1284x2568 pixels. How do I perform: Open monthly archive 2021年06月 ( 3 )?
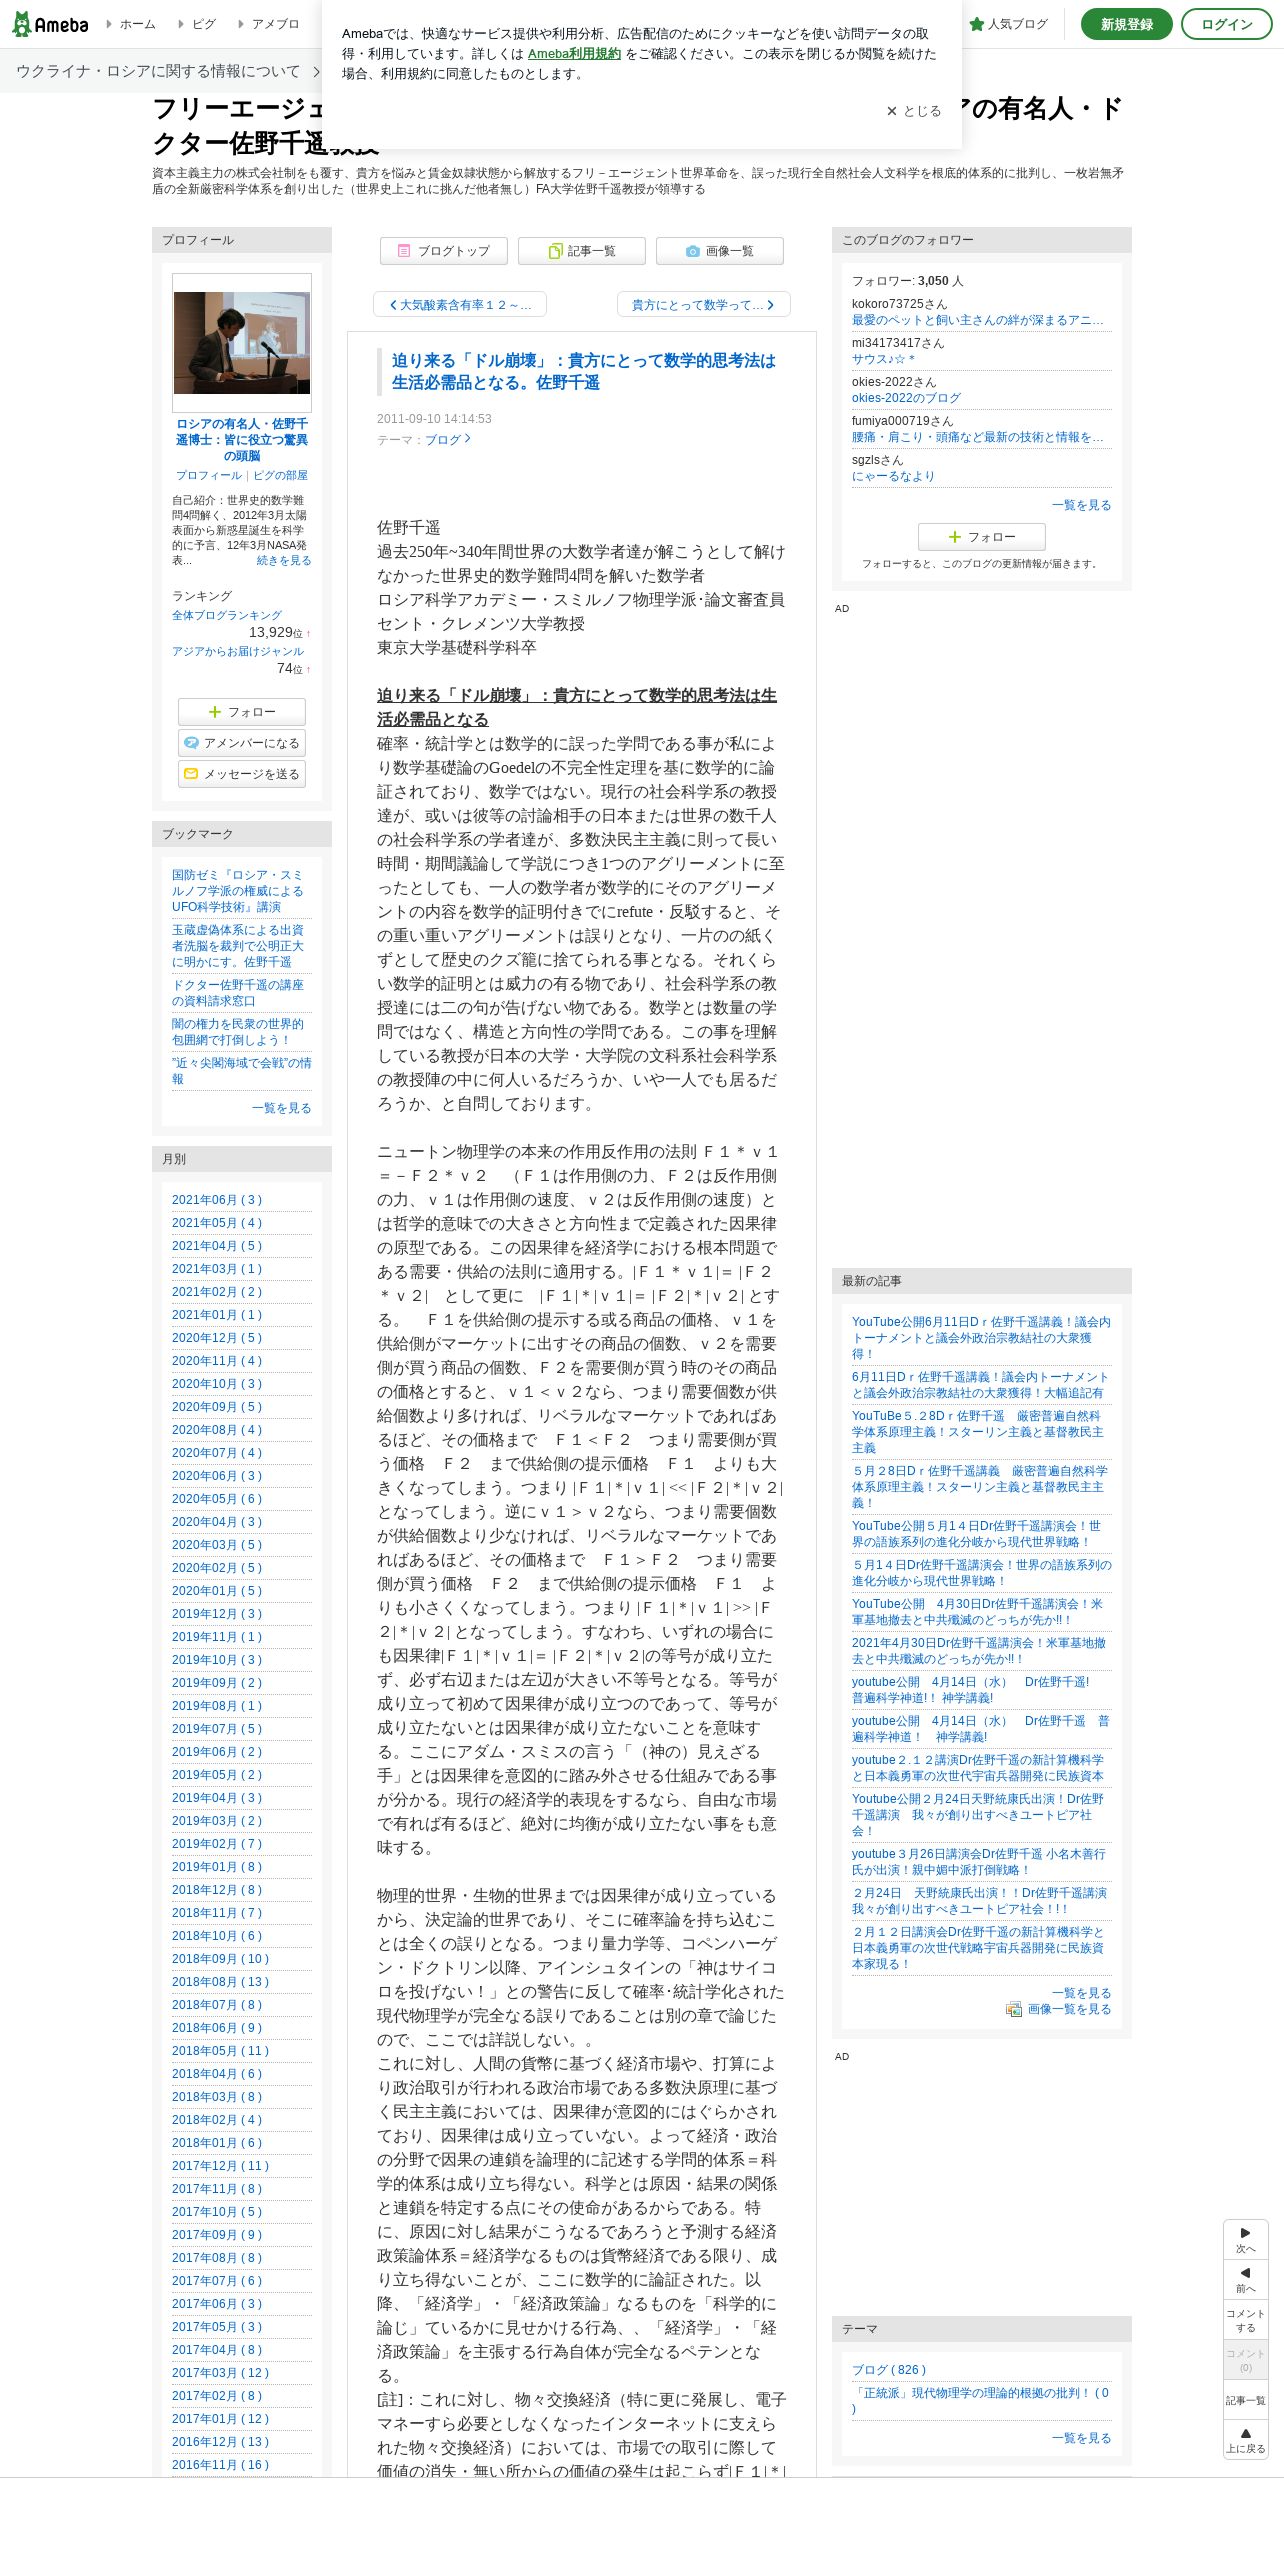tap(217, 1200)
